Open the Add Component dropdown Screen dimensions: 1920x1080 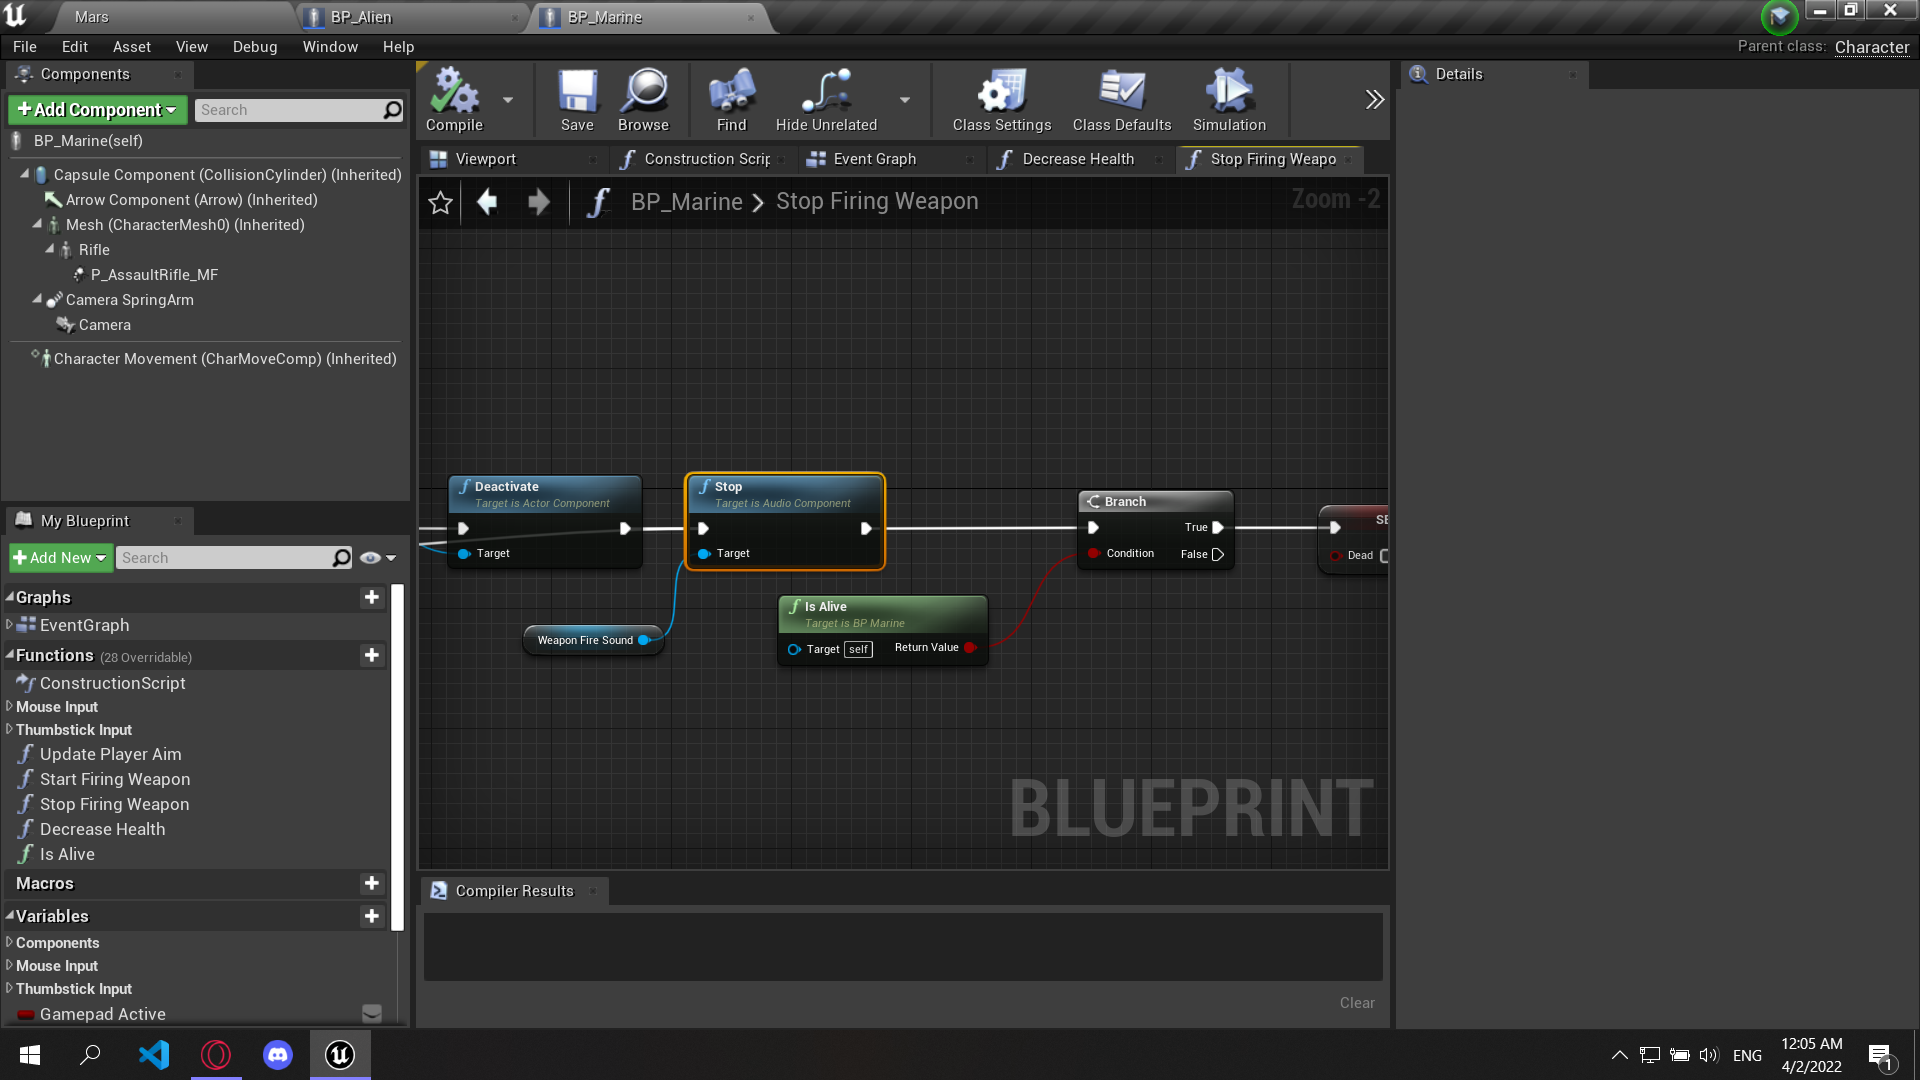click(x=96, y=110)
